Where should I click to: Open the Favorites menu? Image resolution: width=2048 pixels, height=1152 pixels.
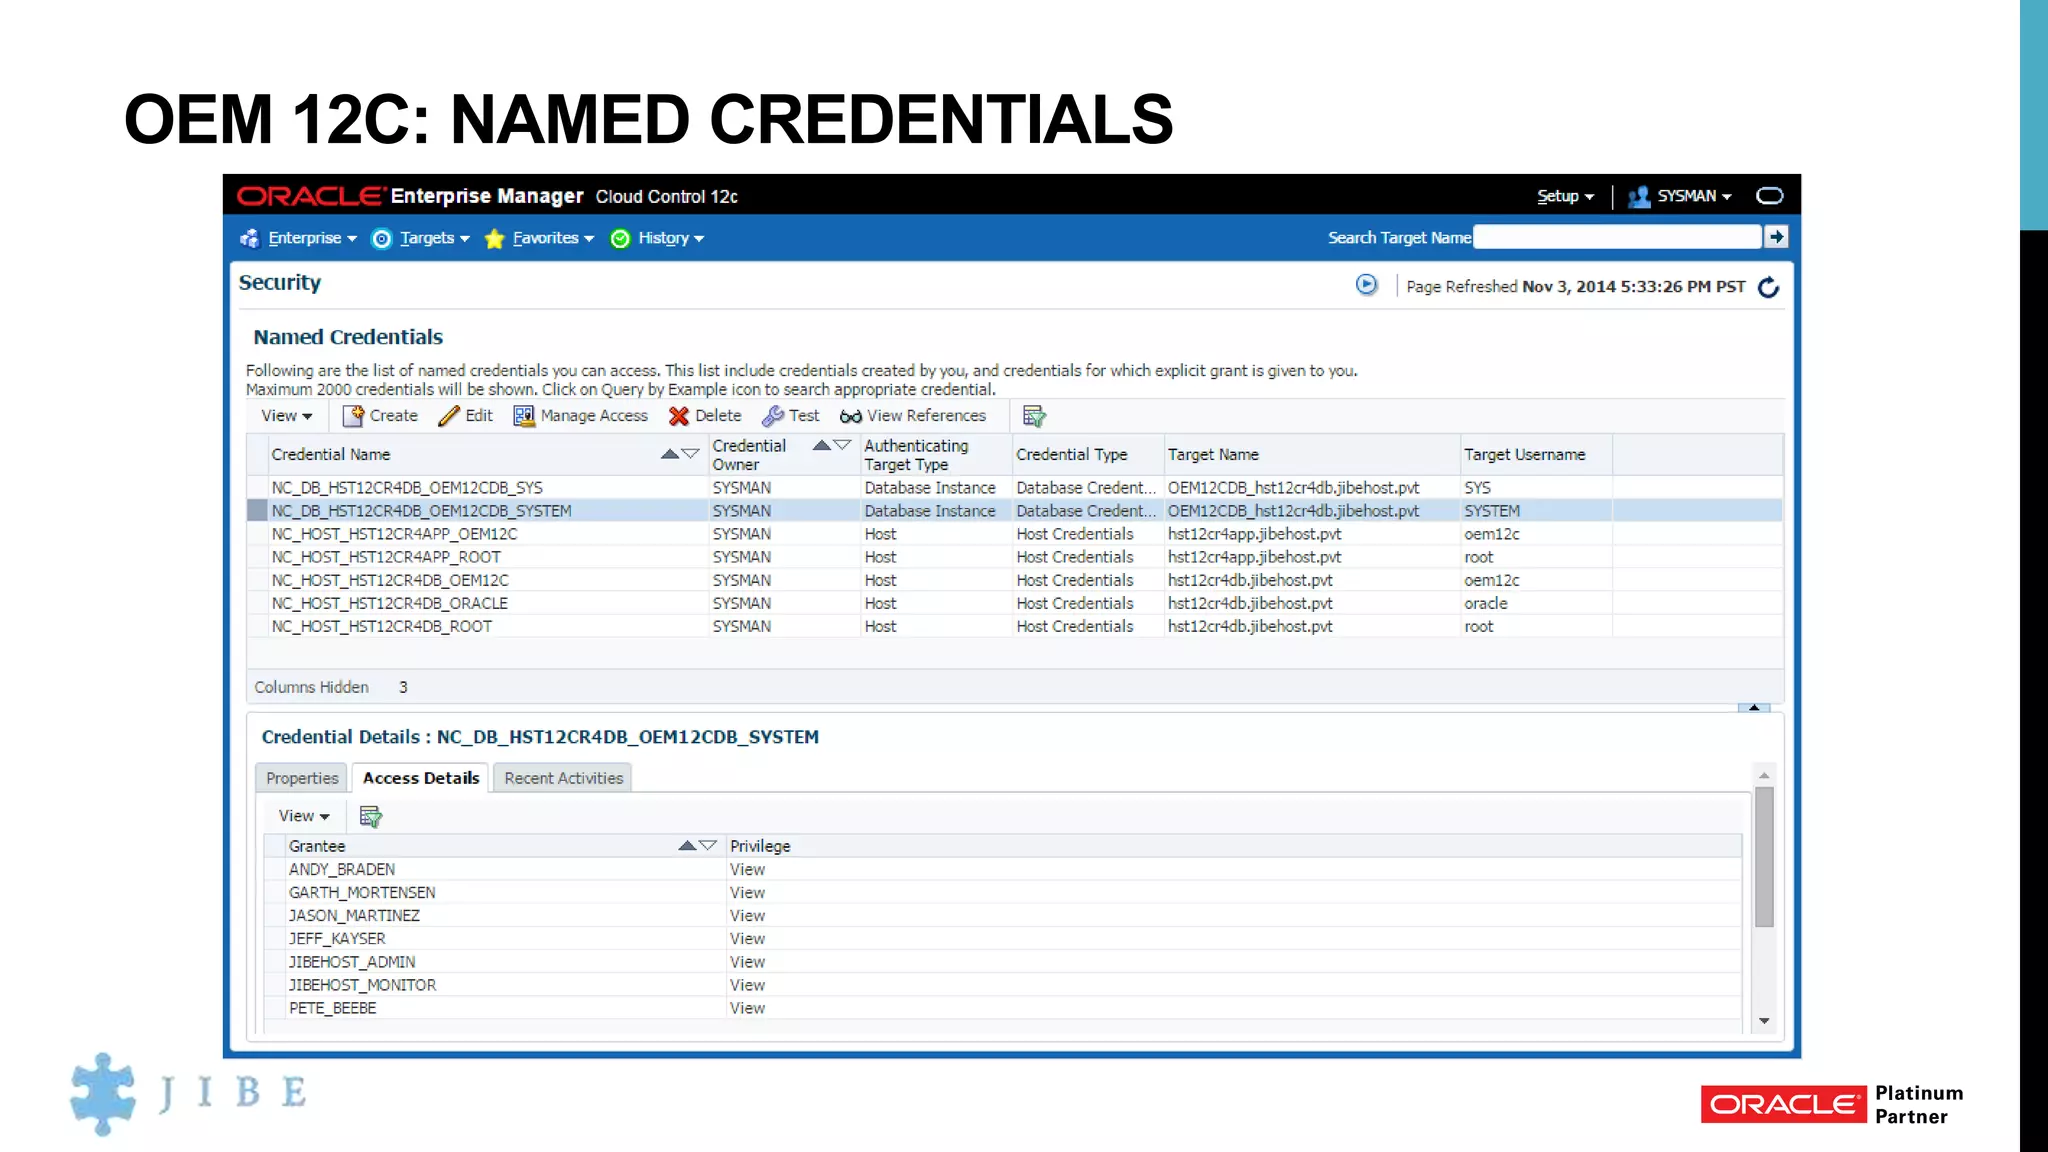539,238
